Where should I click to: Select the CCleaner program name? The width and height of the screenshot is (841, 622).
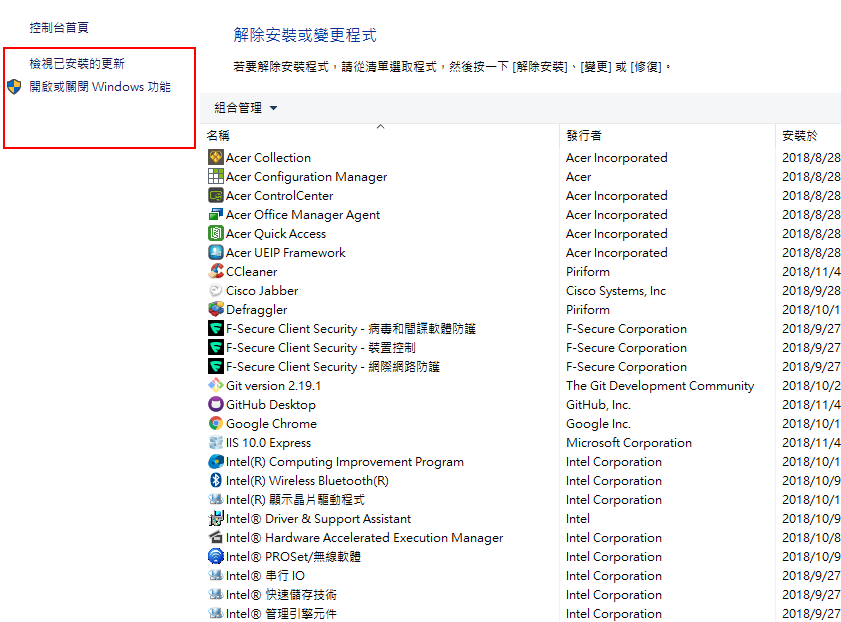tap(252, 271)
